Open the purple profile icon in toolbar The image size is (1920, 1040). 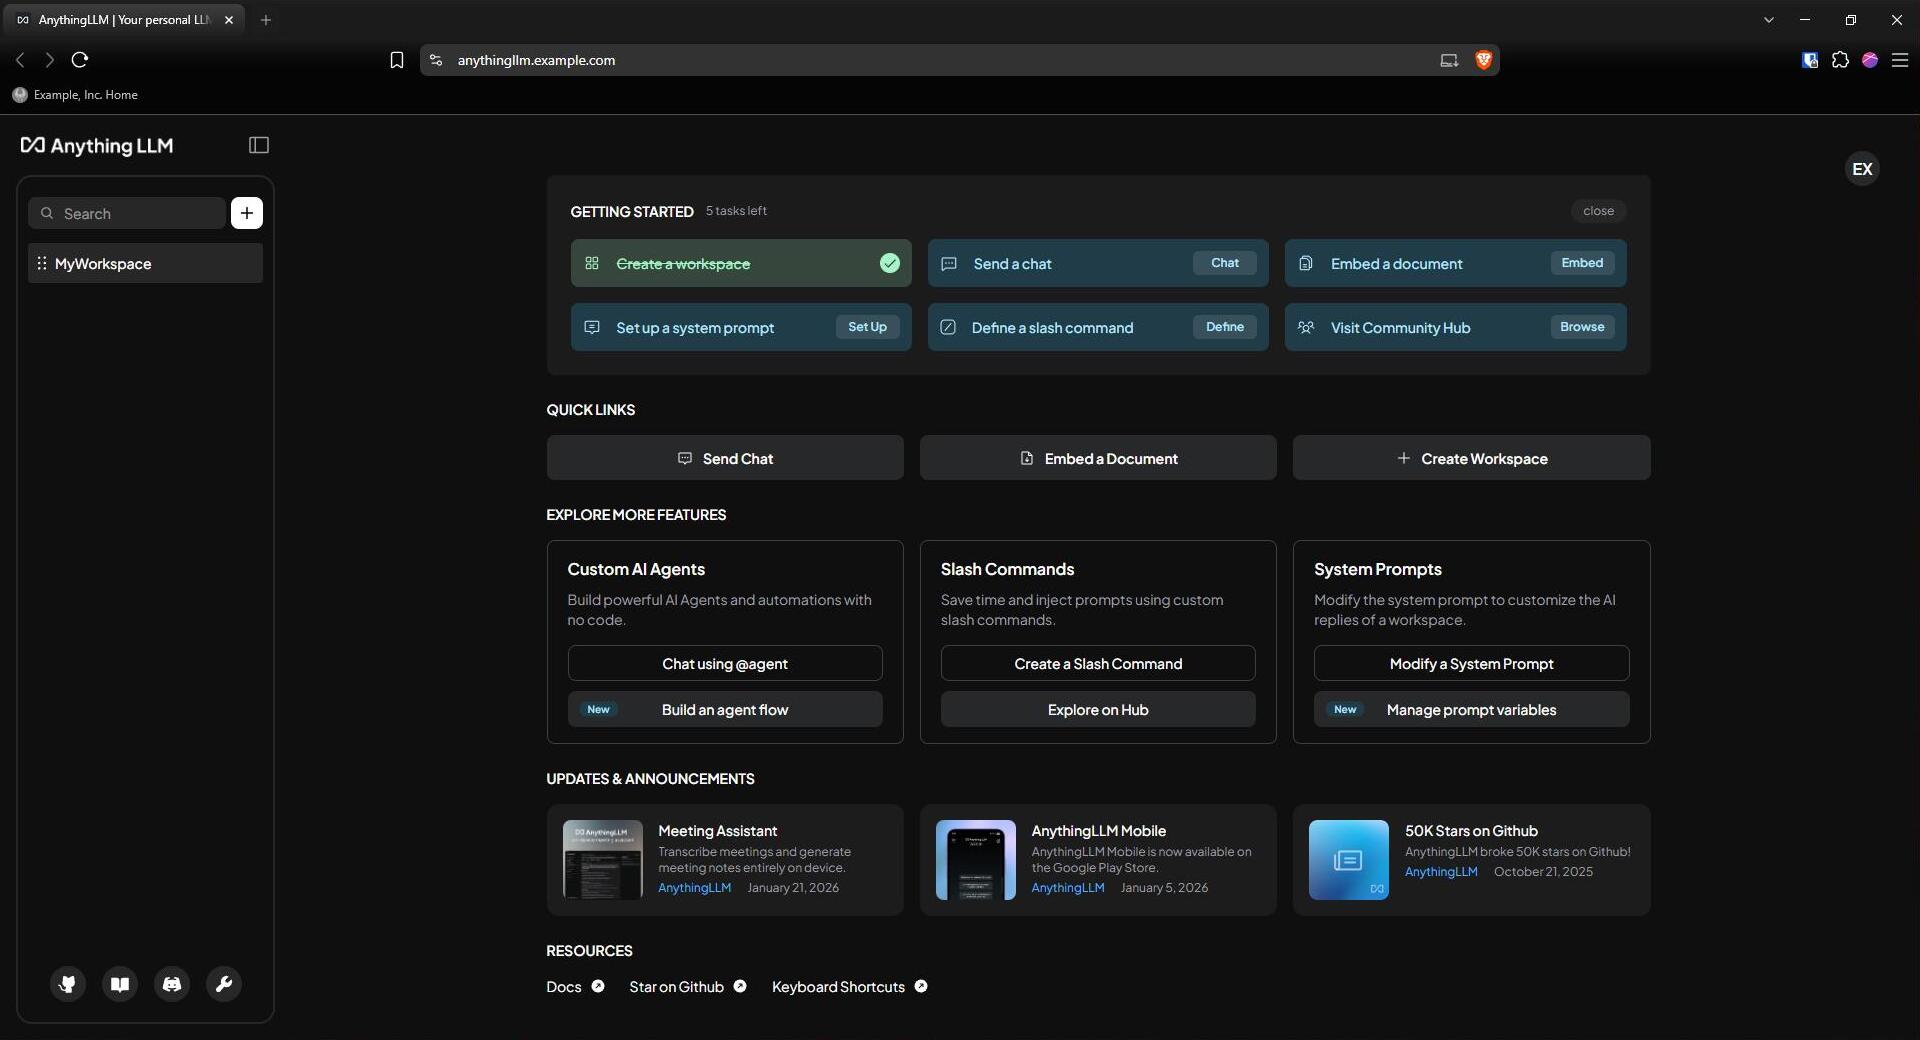[1870, 60]
